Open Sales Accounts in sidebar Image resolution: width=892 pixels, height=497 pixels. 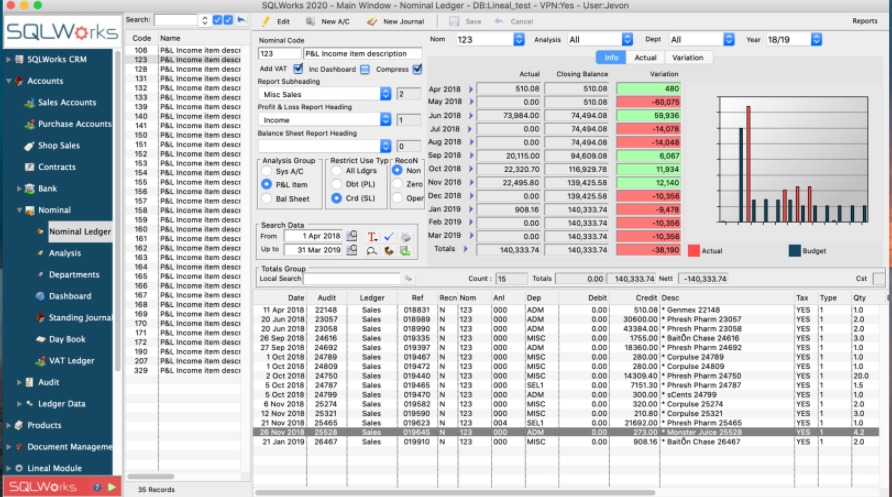point(67,102)
